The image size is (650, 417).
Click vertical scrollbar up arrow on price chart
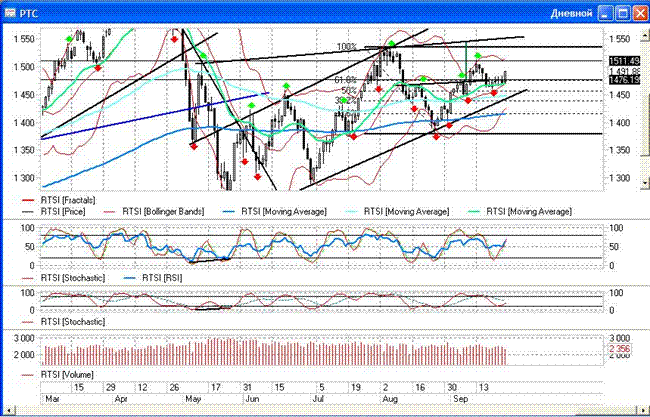(x=645, y=35)
